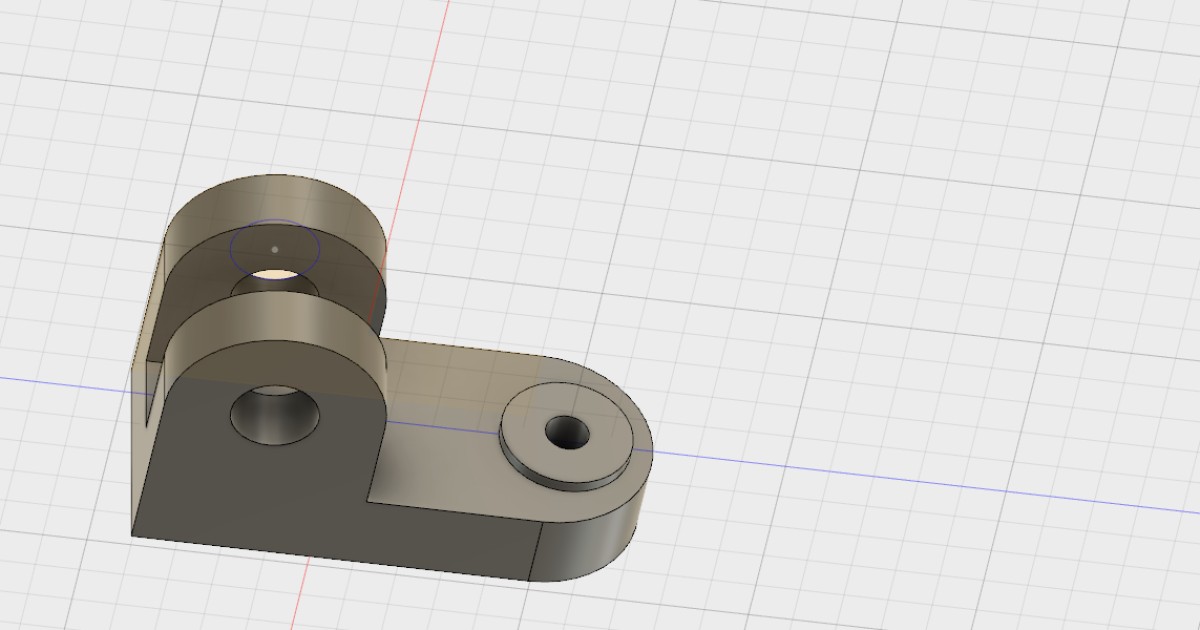Select the dark front side face of the arm
Screen dimensions: 1200x630
(450, 540)
